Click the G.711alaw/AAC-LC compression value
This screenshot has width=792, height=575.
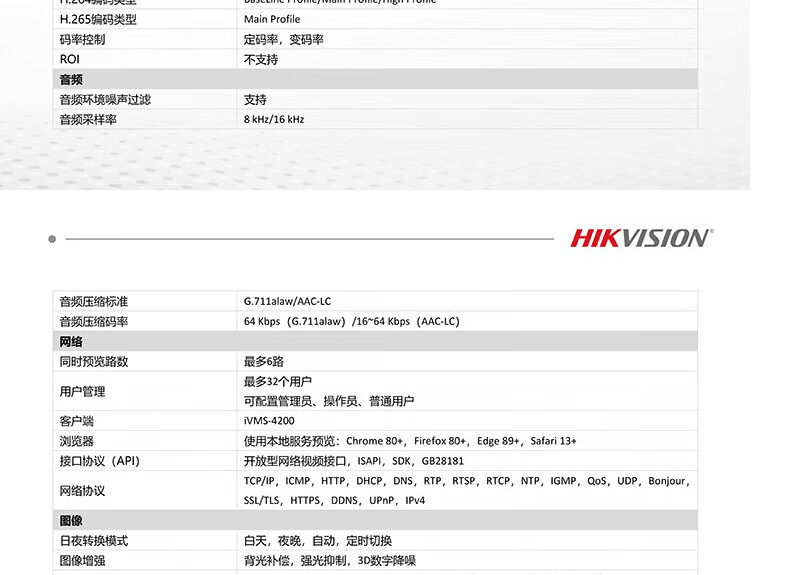click(x=287, y=301)
